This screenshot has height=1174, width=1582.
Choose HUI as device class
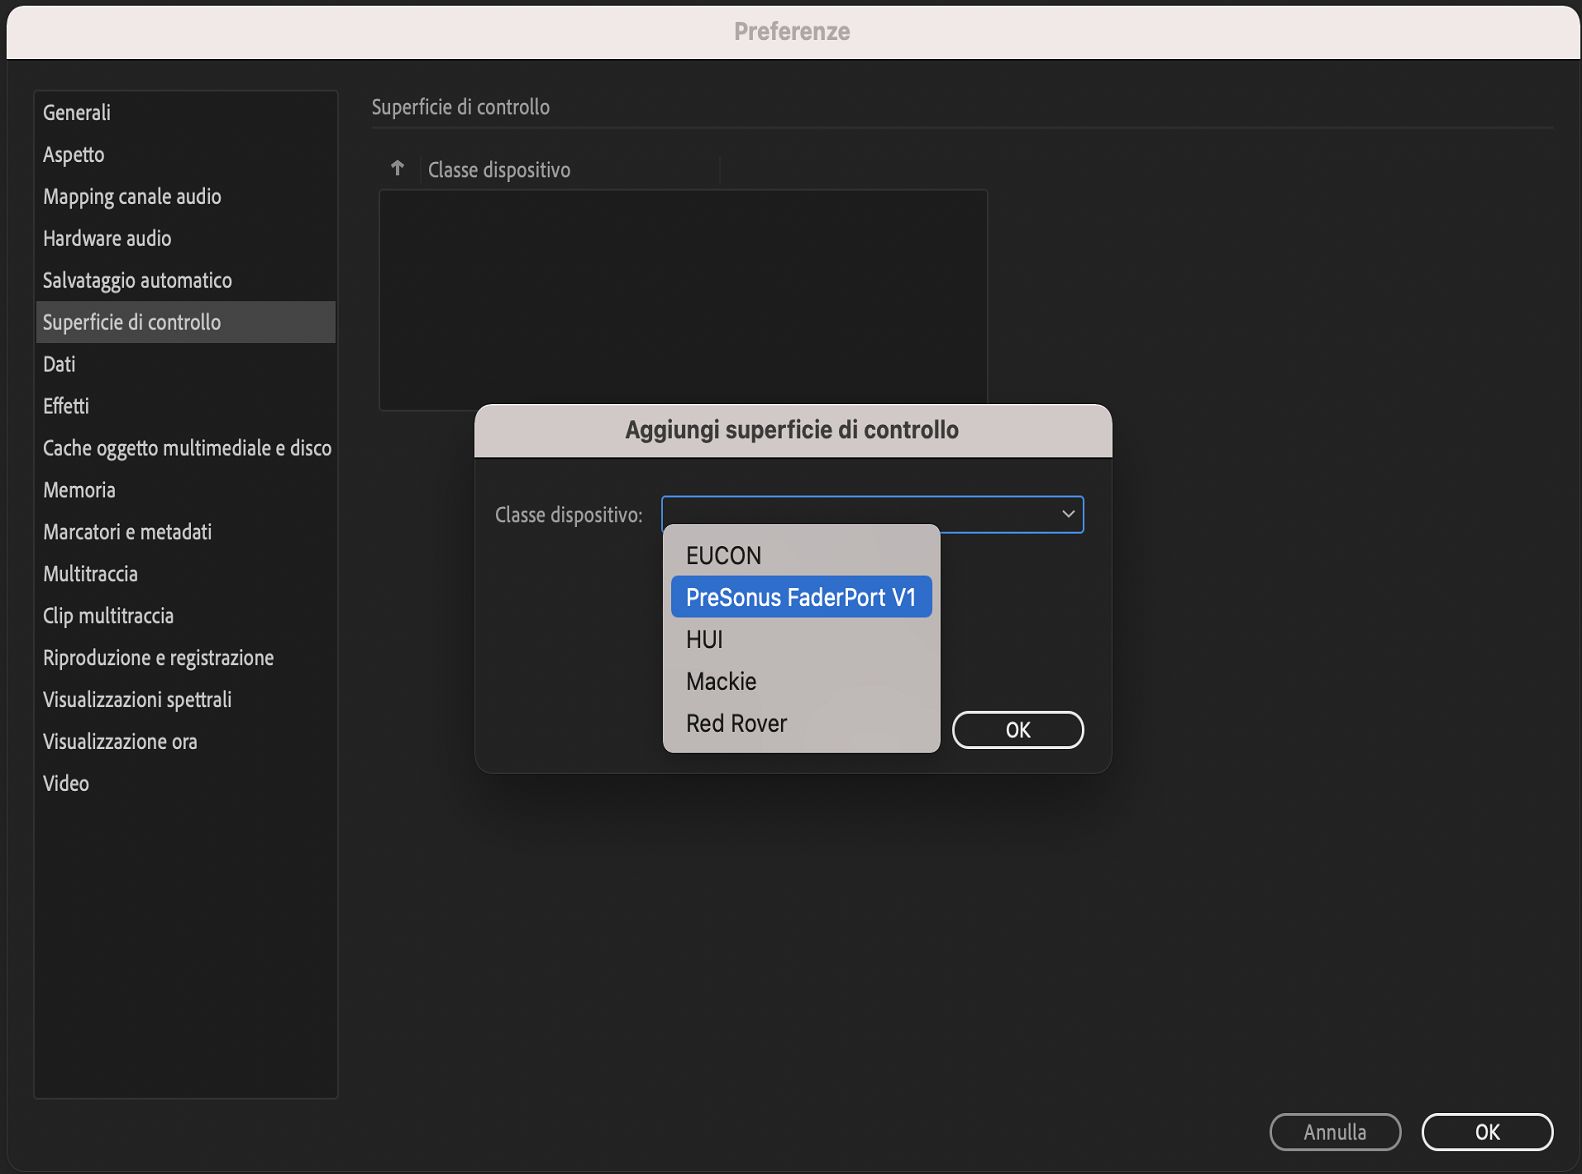tap(801, 639)
